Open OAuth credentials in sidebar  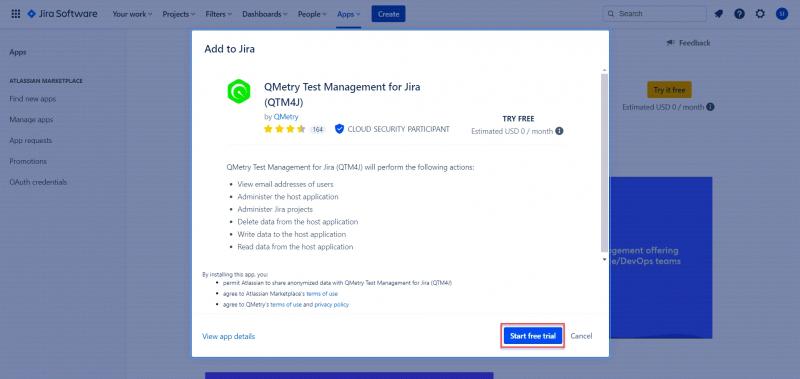[38, 182]
